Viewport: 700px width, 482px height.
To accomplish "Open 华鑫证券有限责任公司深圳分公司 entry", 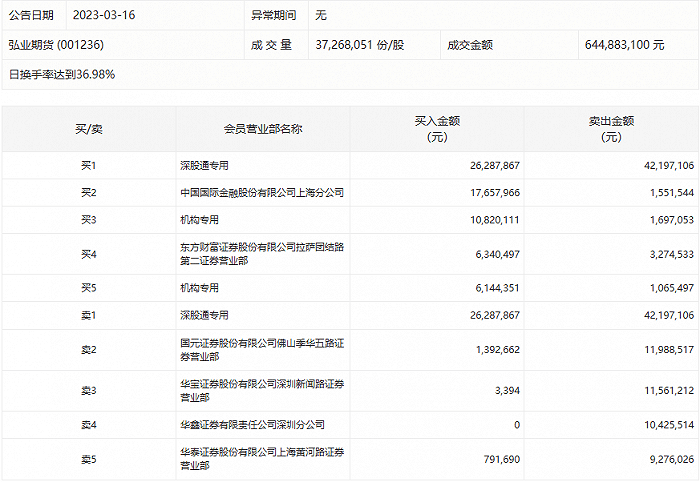I will [251, 425].
